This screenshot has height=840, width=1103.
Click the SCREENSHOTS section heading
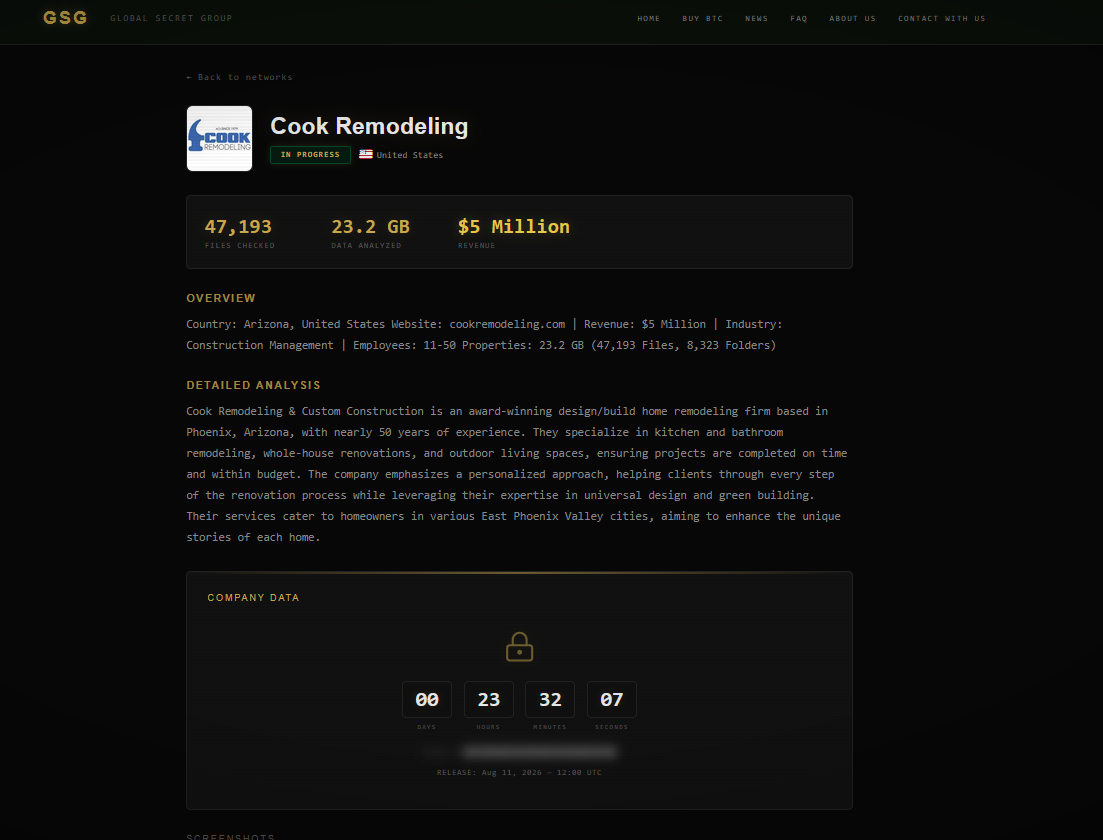pos(230,836)
